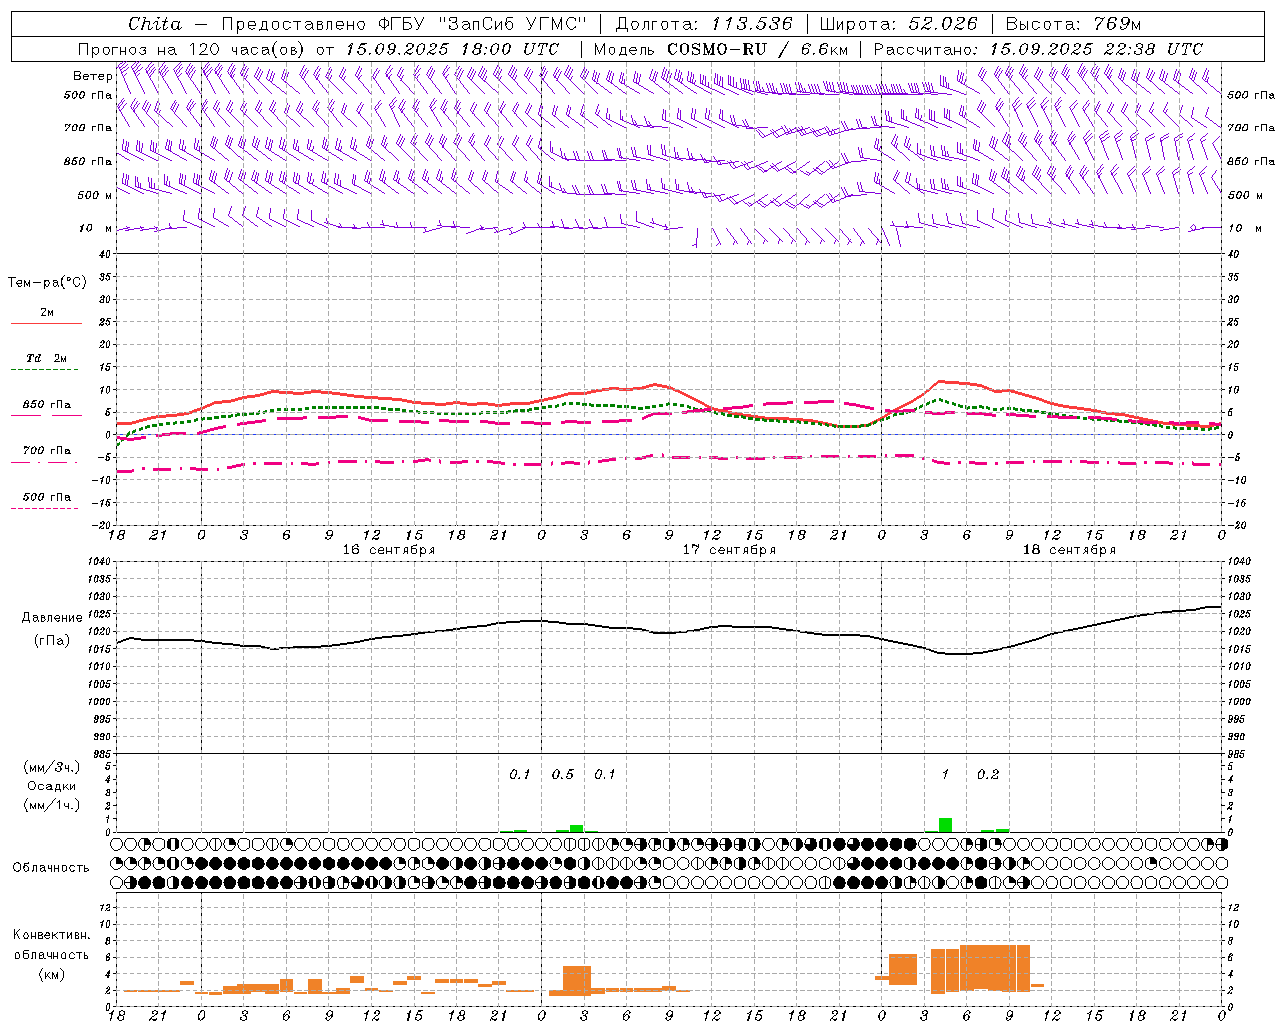Click the "Тем-ра(°C)" temperature axis label
1280x1024 pixels.
point(47,283)
